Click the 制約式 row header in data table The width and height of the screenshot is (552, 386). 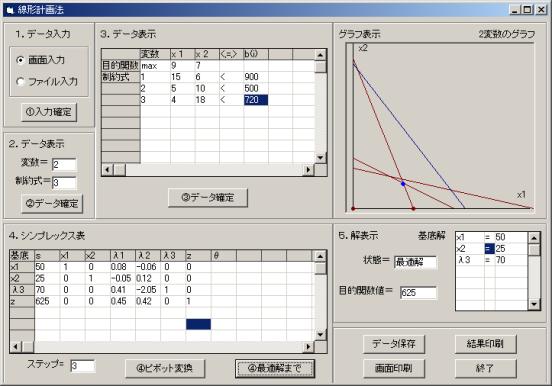coord(121,77)
